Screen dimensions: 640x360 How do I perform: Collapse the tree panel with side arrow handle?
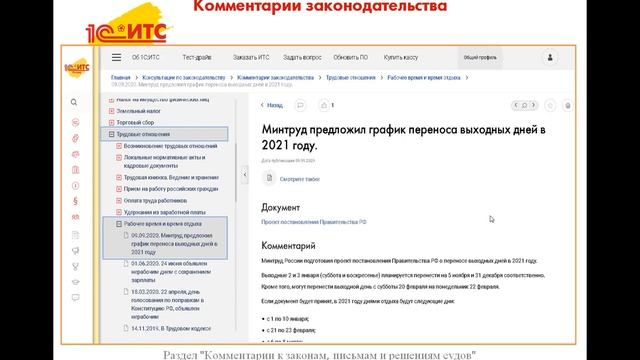(244, 175)
